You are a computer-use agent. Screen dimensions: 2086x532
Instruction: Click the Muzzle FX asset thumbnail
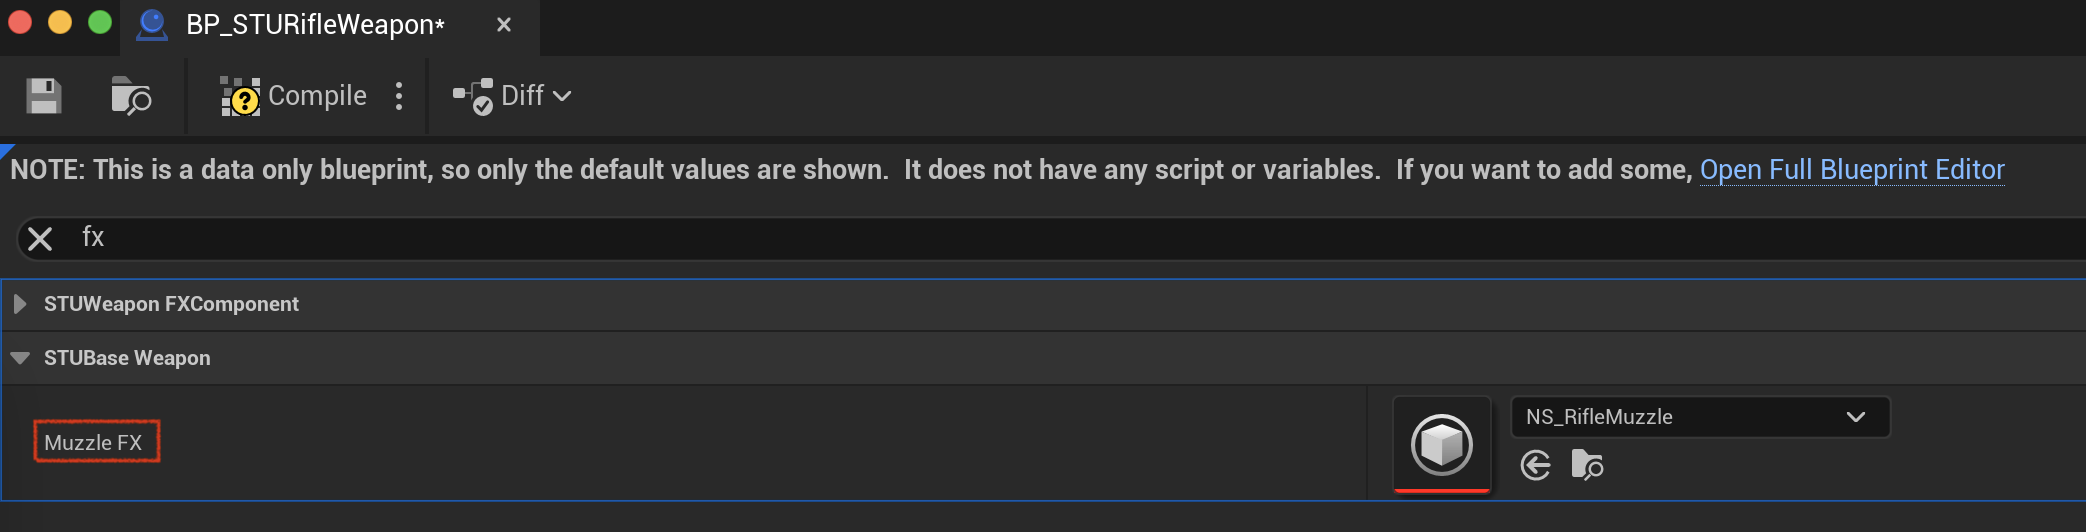click(1442, 444)
